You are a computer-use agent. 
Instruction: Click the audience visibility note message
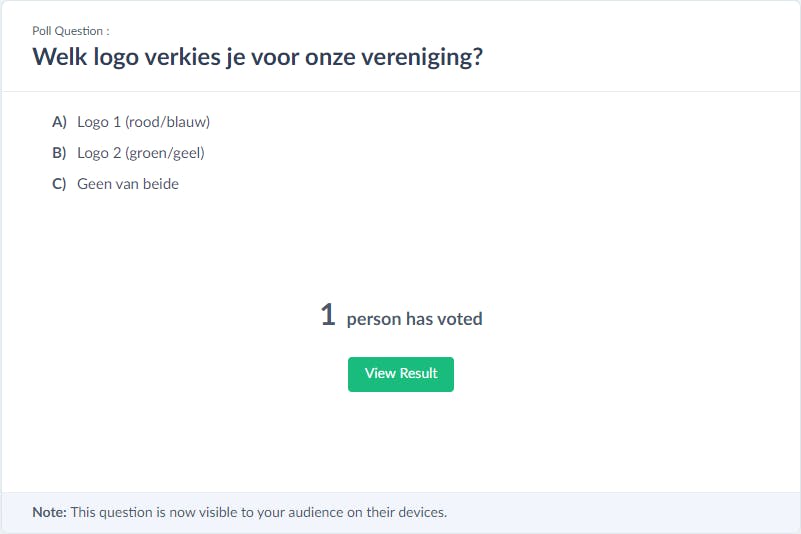coord(258,512)
